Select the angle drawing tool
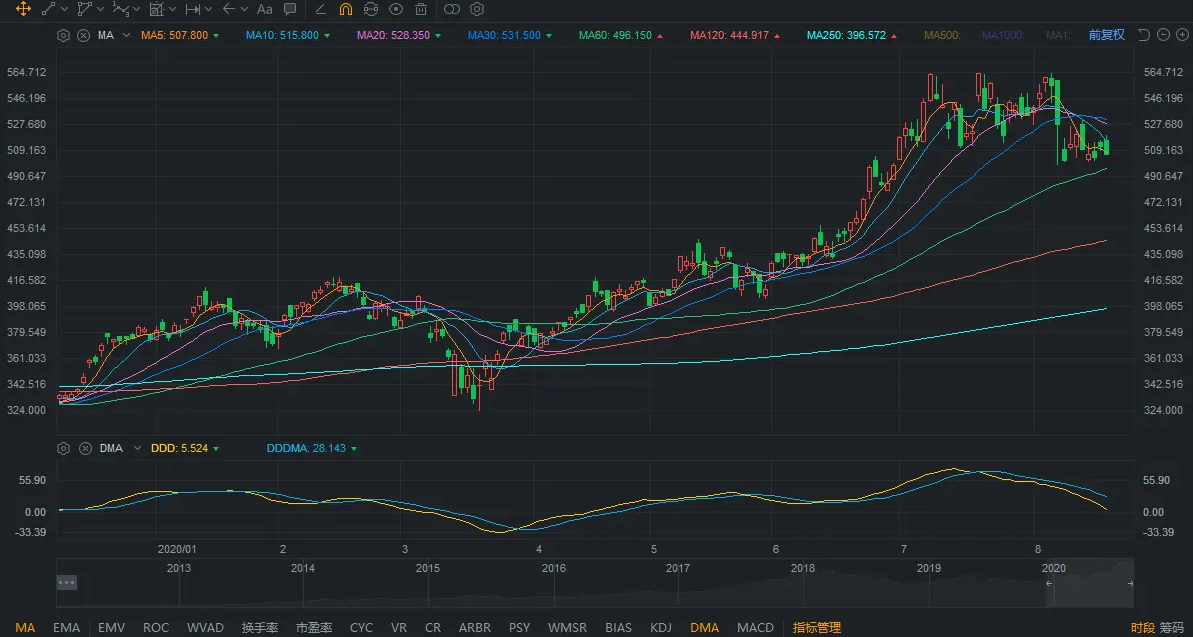Image resolution: width=1193 pixels, height=637 pixels. (320, 9)
